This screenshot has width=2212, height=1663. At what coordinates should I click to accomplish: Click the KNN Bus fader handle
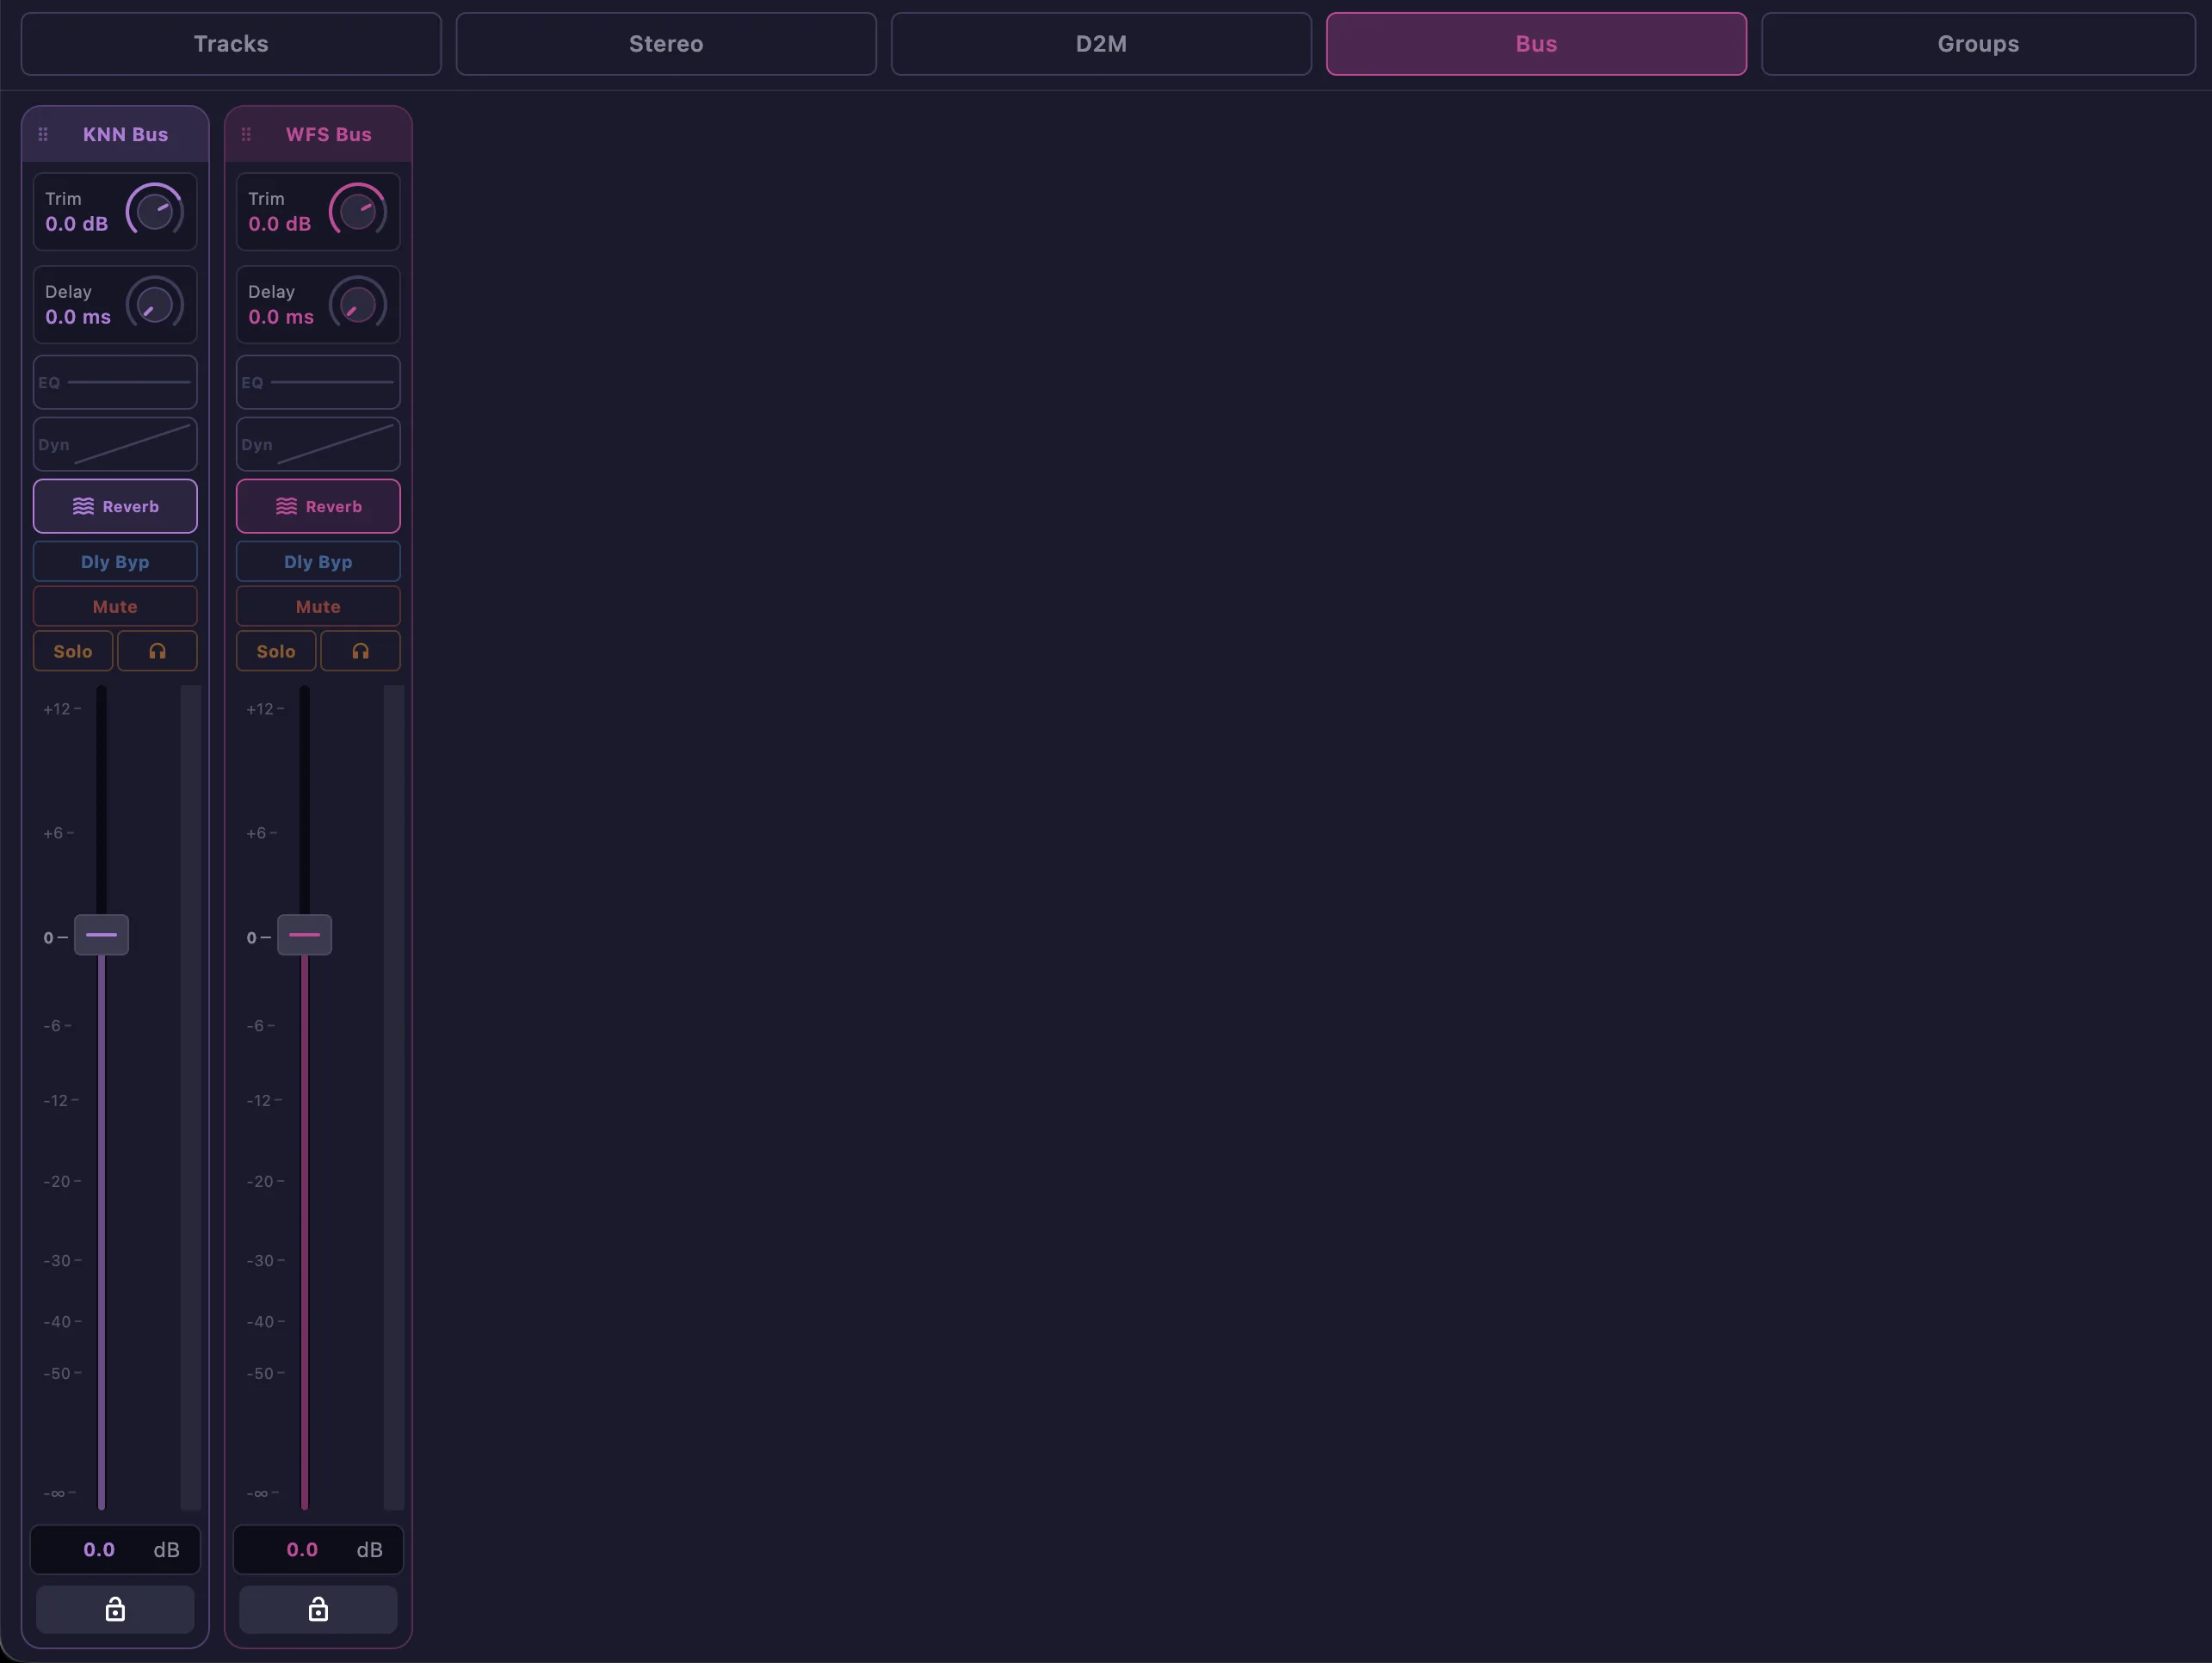click(101, 935)
